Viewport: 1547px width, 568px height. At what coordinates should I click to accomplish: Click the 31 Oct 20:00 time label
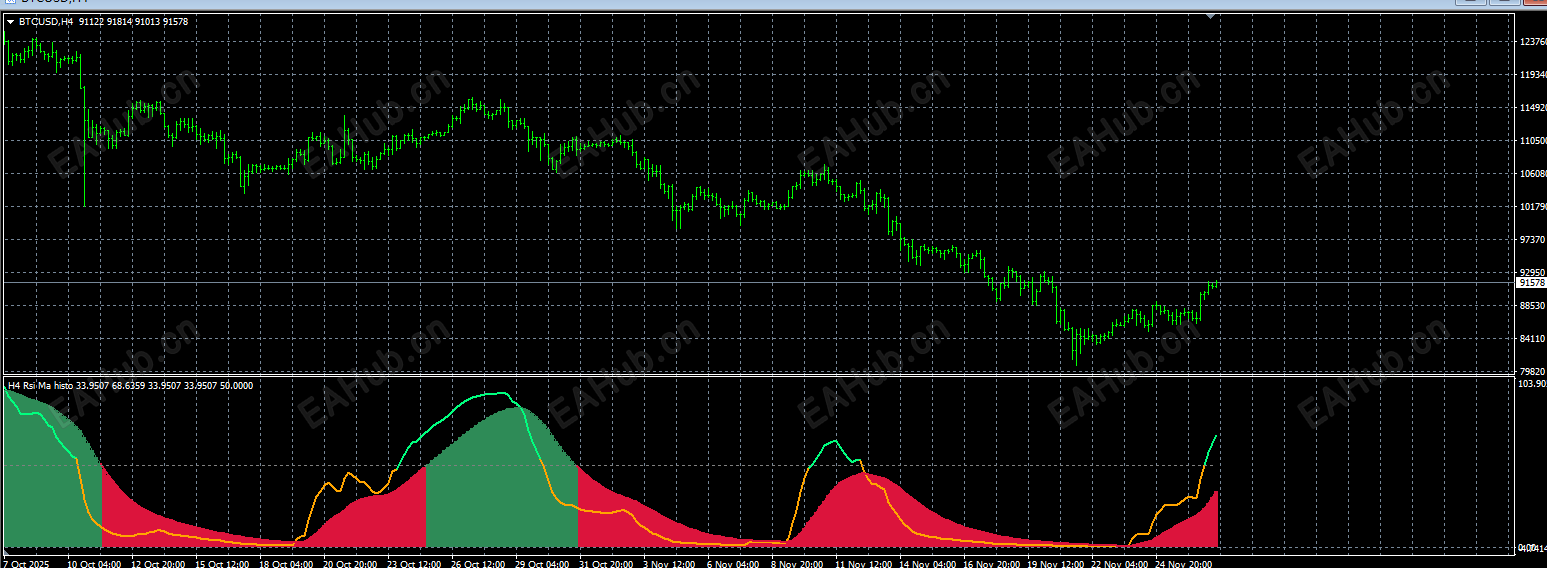click(607, 563)
